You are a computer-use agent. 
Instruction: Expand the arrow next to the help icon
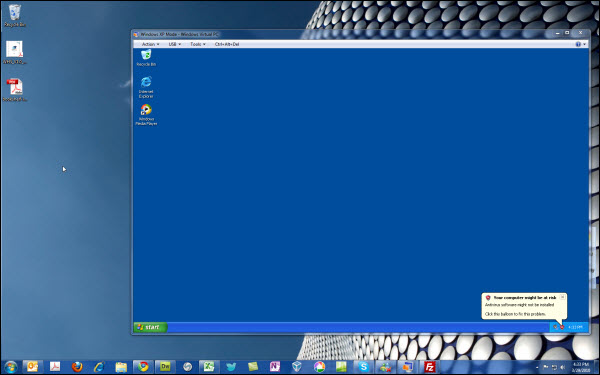[x=584, y=44]
